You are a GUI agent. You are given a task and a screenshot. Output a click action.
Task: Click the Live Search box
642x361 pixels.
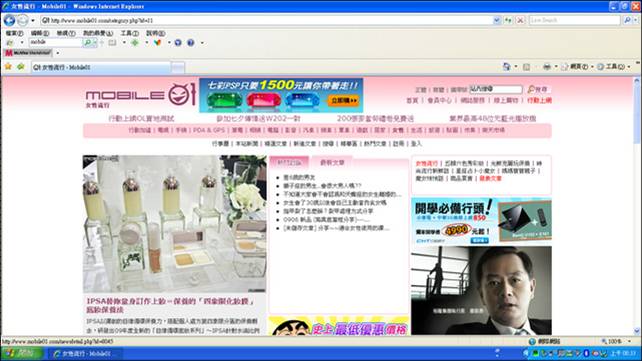[x=574, y=20]
